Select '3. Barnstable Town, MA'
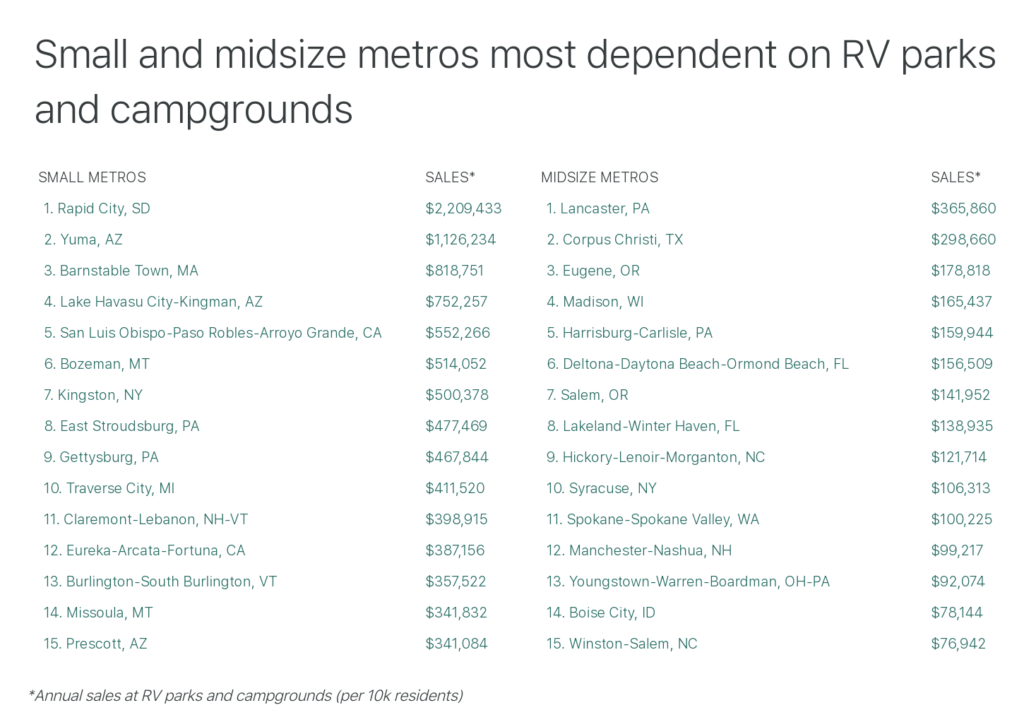 coord(121,270)
